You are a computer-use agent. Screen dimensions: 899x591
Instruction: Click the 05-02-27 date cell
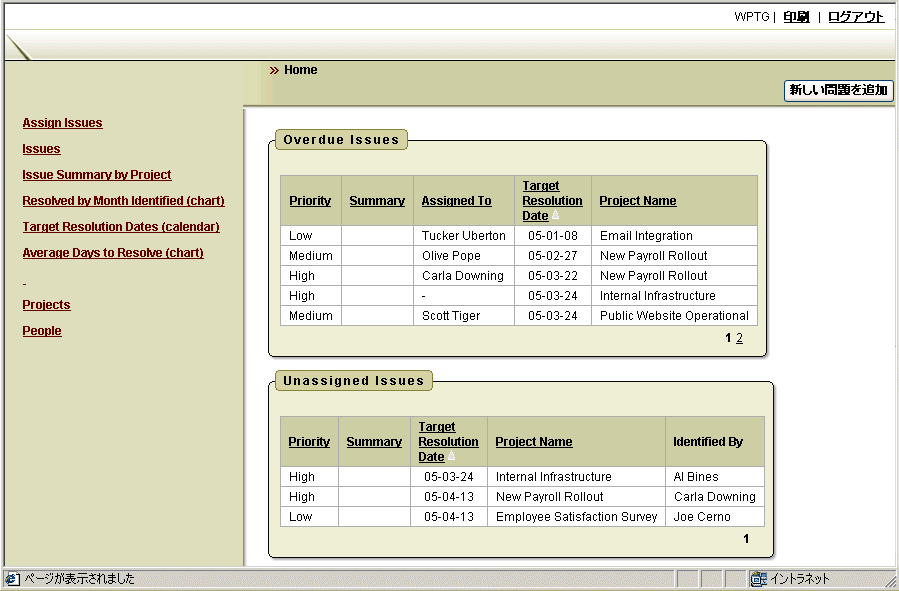(553, 256)
